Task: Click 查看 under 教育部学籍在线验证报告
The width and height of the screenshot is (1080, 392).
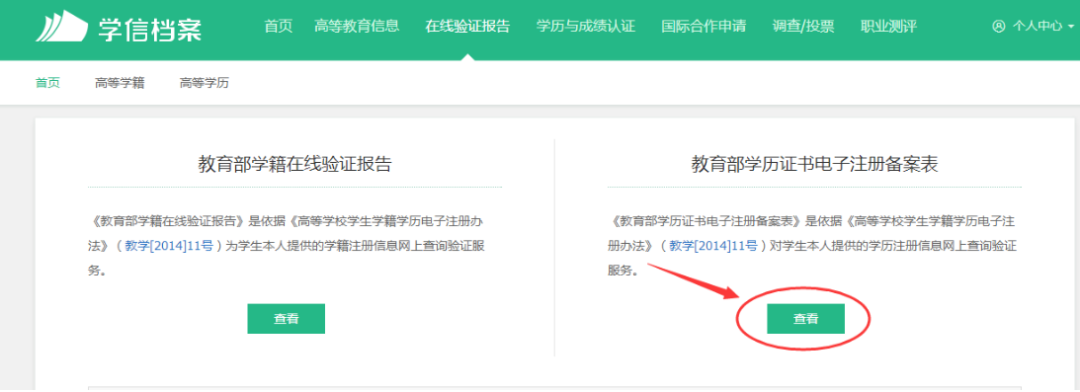Action: [x=286, y=318]
